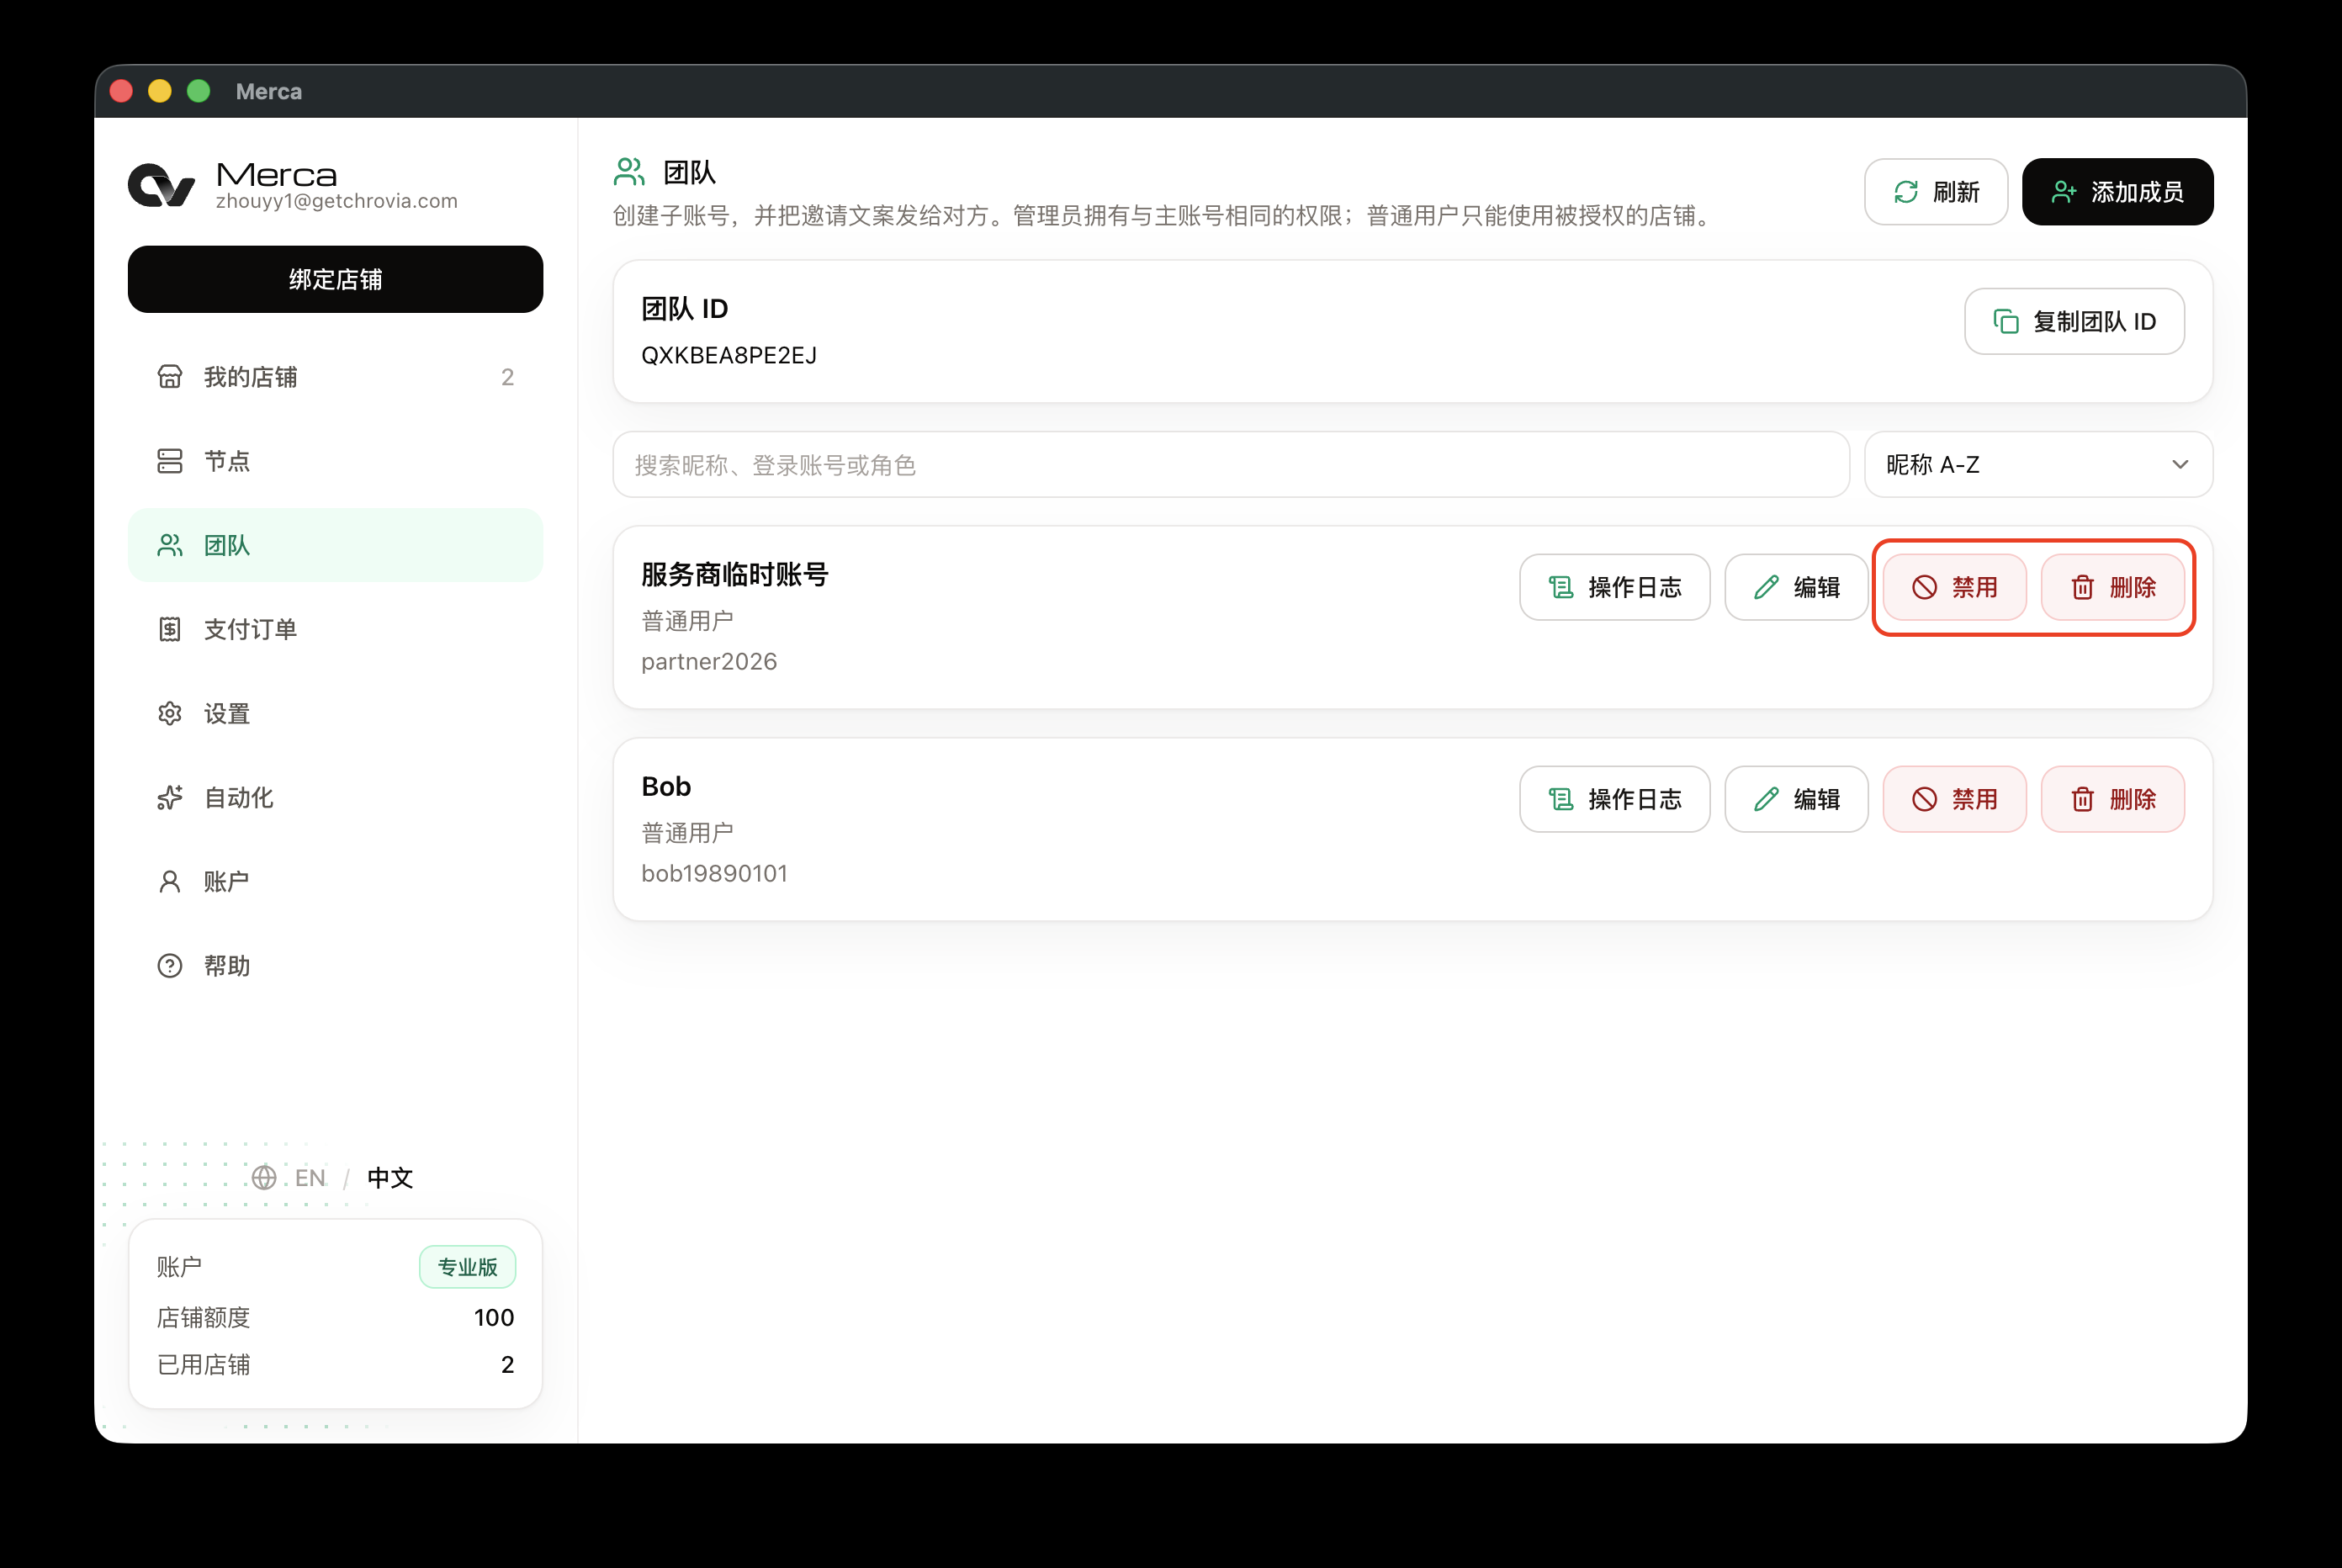This screenshot has width=2342, height=1568.
Task: Click 刷新 to reload the team
Action: coord(1936,192)
